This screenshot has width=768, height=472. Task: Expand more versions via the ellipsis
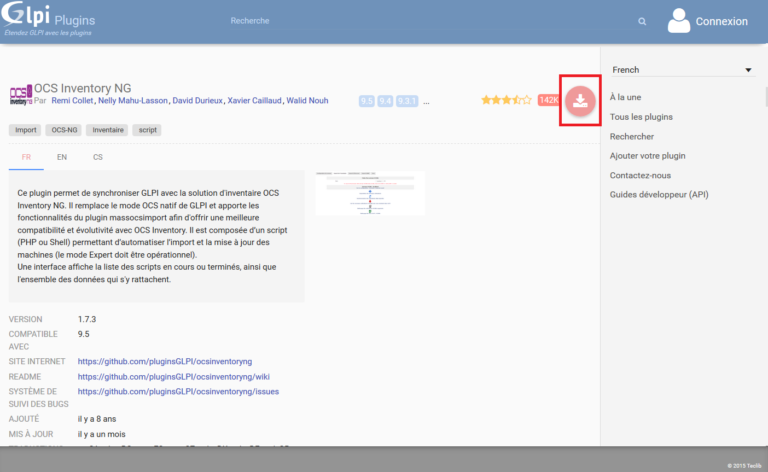point(427,101)
